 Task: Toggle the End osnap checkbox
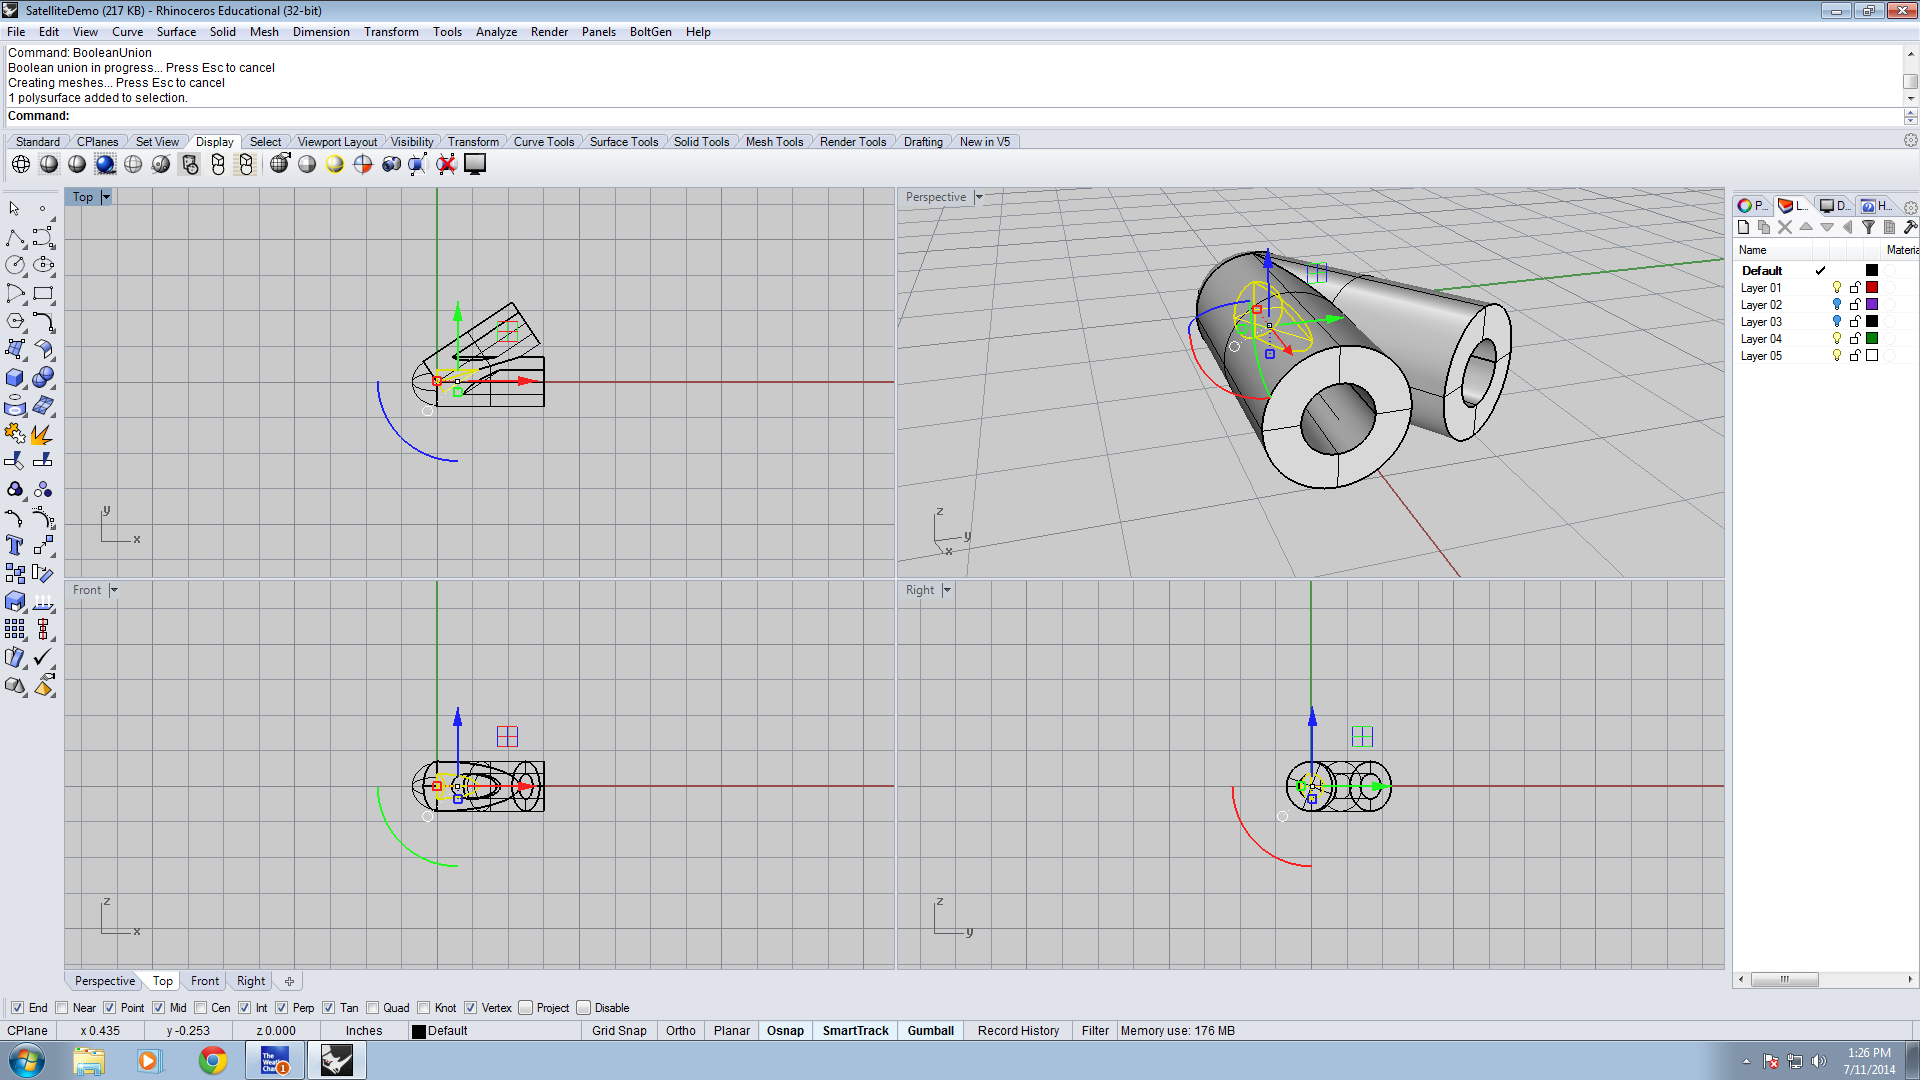pos(17,1008)
